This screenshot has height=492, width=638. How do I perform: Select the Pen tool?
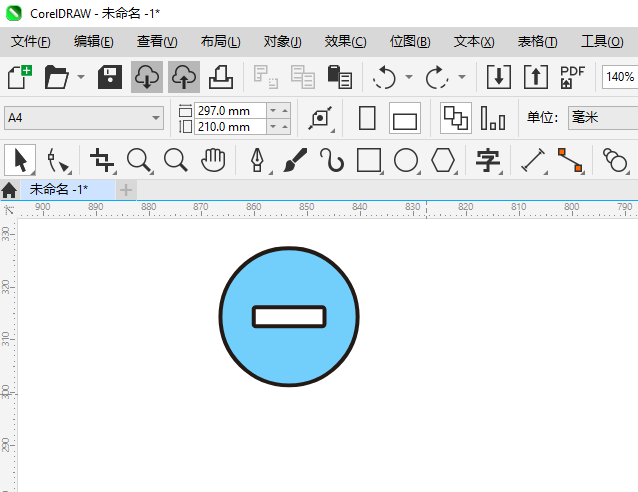[x=257, y=160]
